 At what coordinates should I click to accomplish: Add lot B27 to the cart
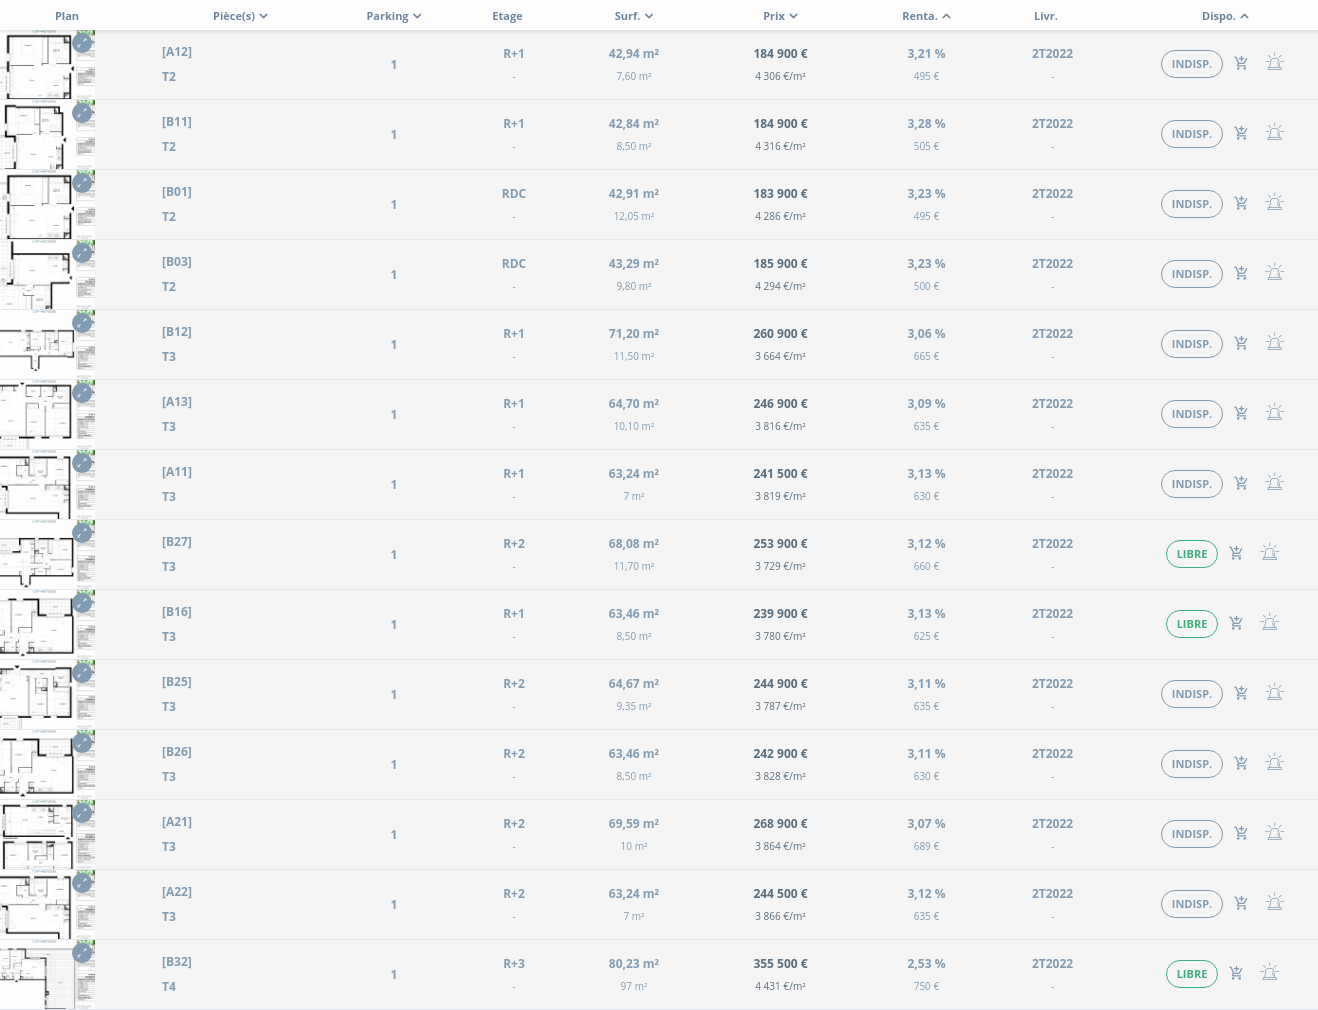point(1236,553)
